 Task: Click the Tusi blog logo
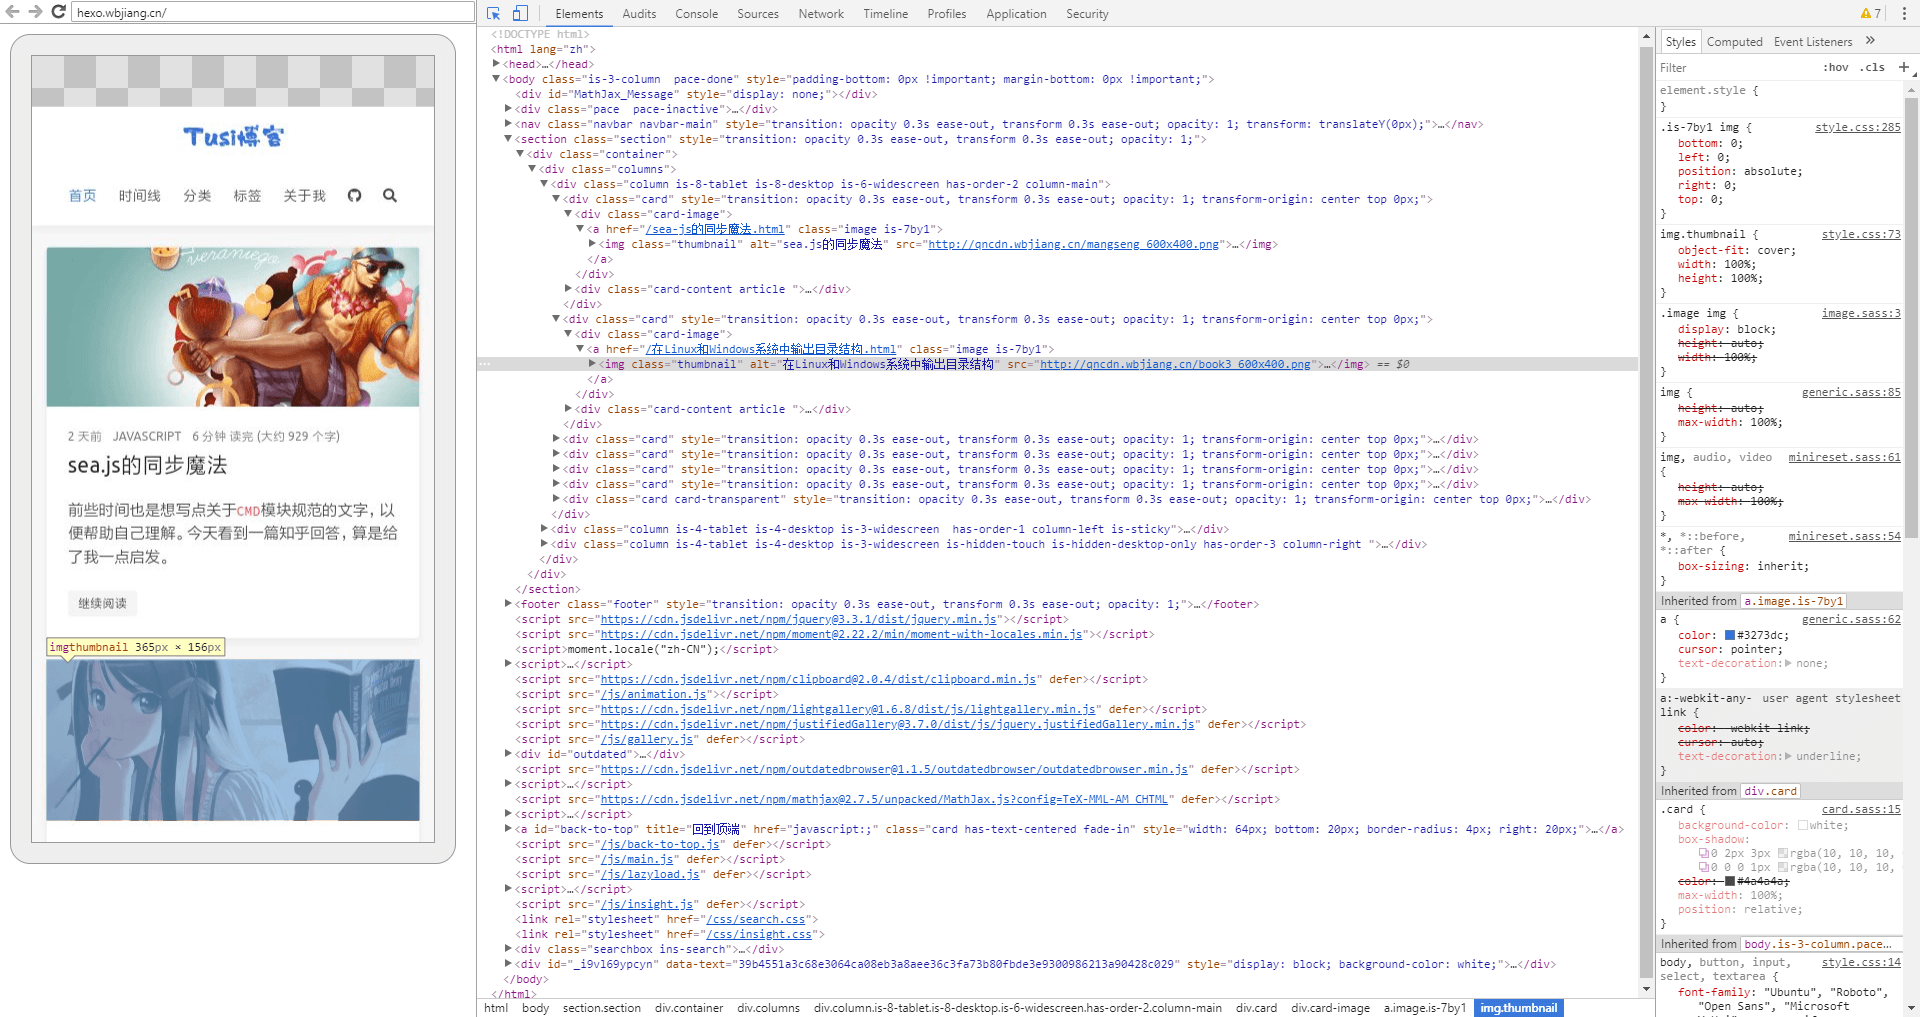tap(233, 136)
